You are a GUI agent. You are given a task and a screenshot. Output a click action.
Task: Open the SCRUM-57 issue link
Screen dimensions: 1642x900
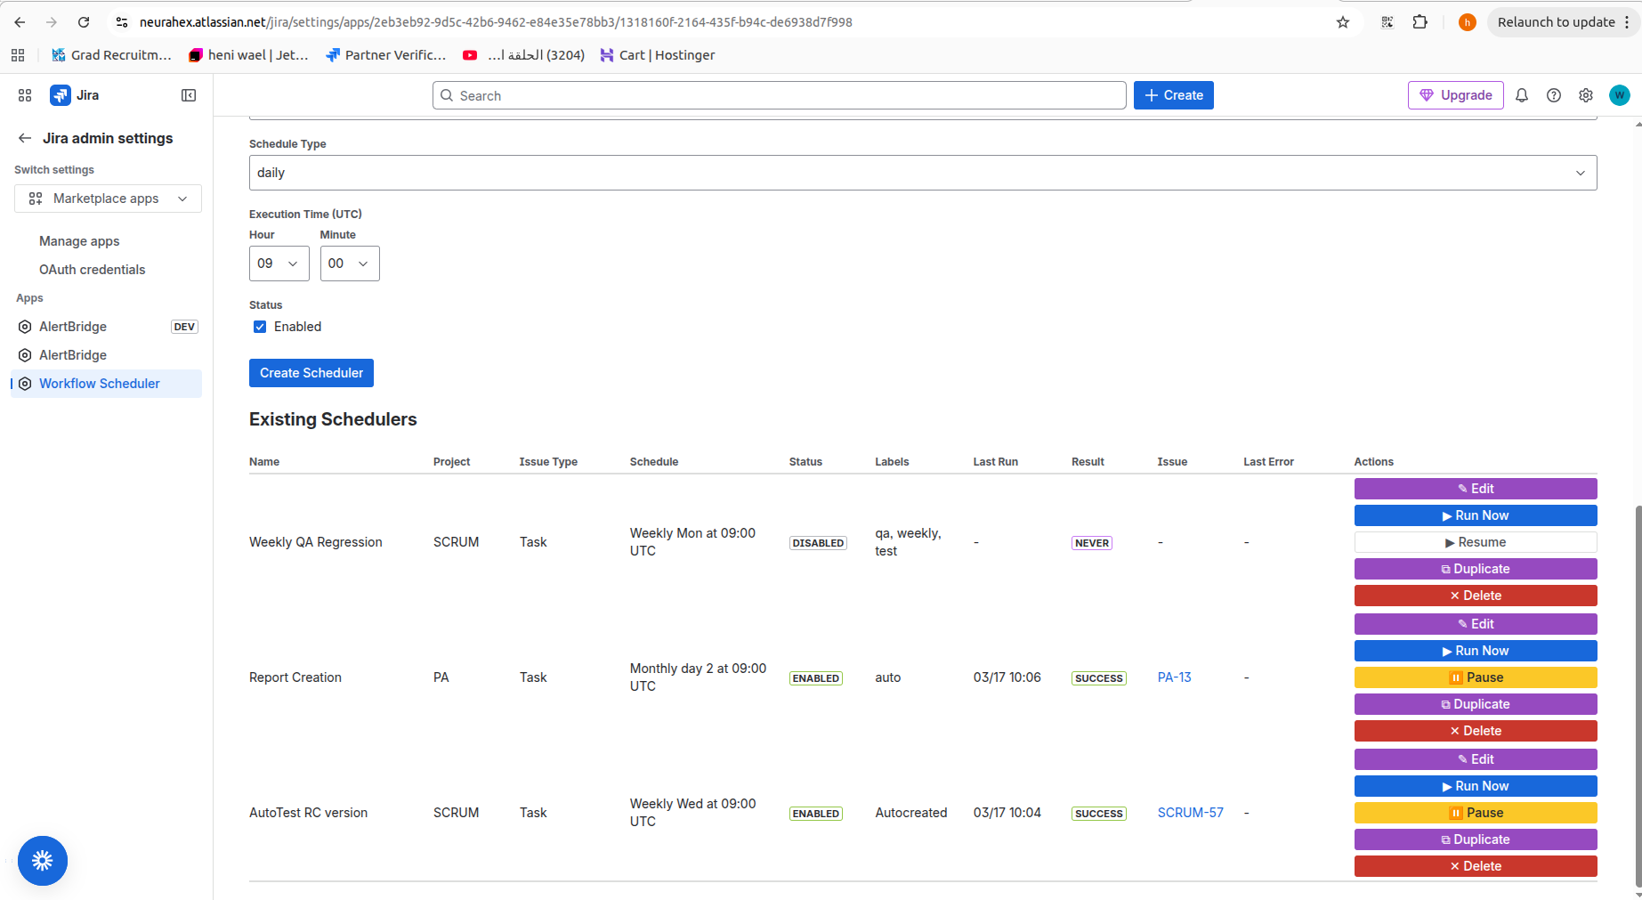point(1190,813)
